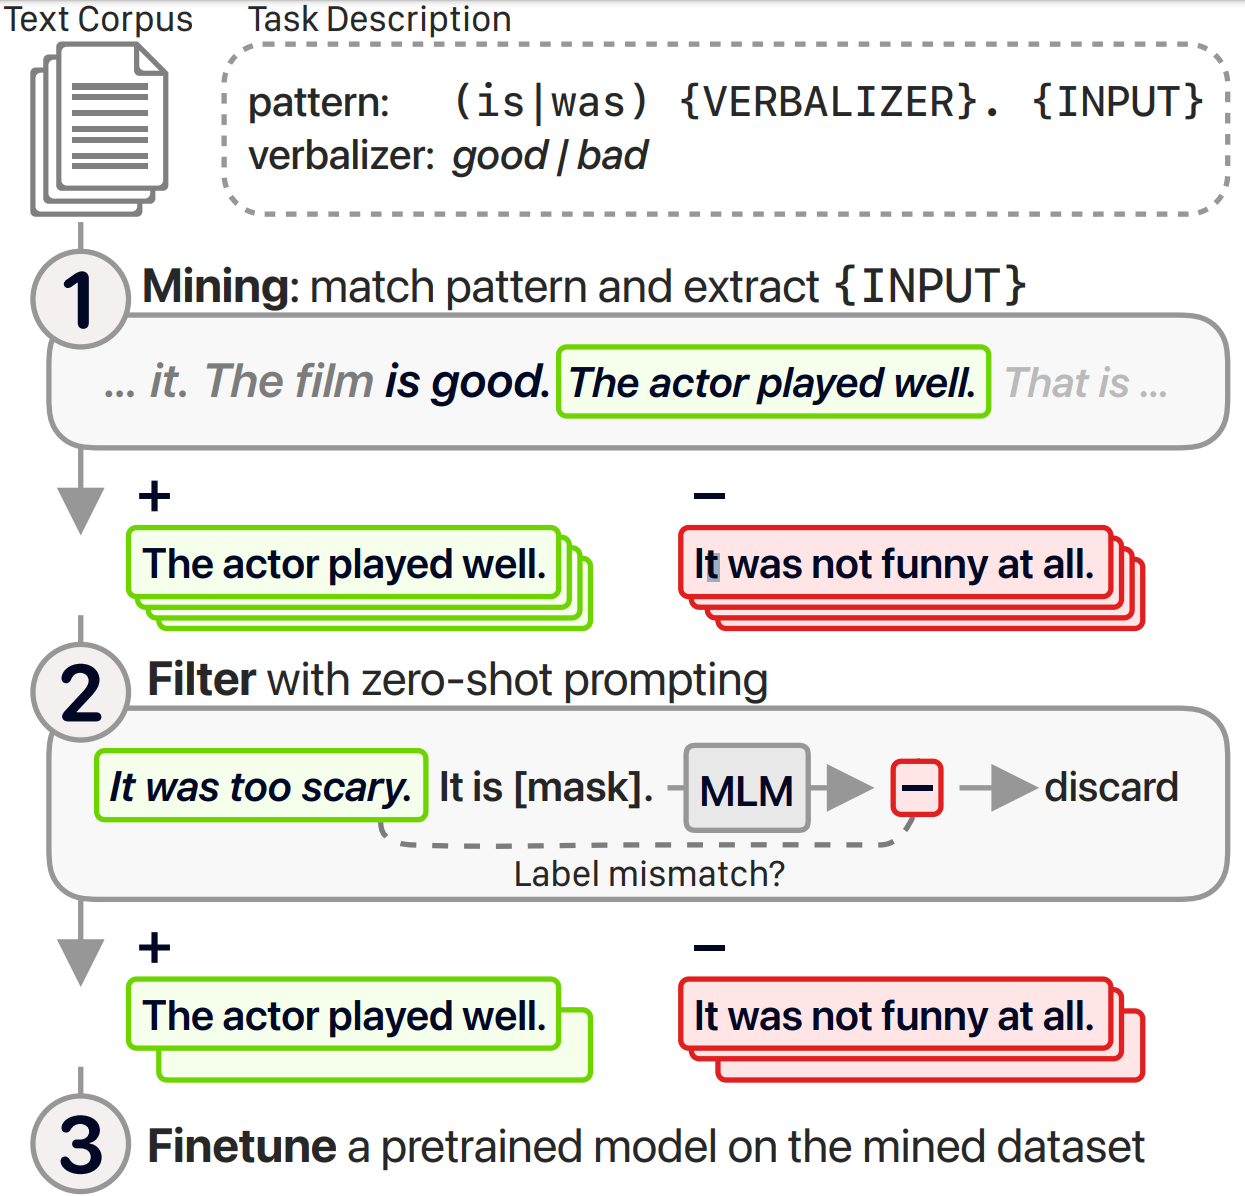This screenshot has height=1196, width=1245.
Task: Click the step 1 circle
Action: coord(80,299)
